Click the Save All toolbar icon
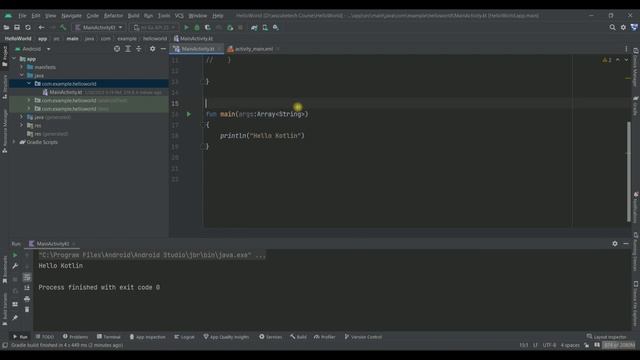 click(x=17, y=27)
